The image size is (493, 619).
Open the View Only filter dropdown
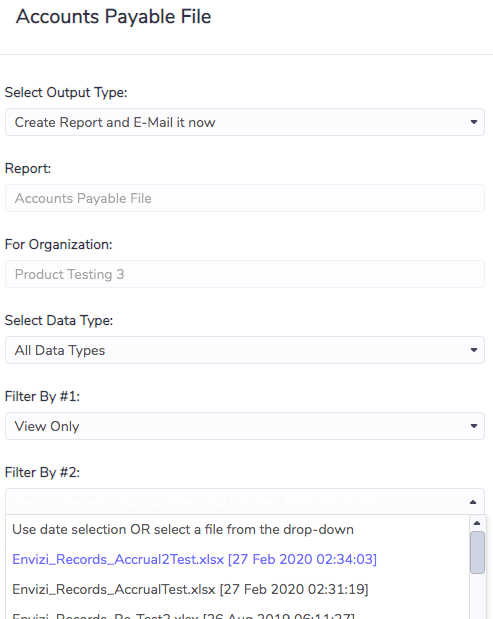point(245,426)
